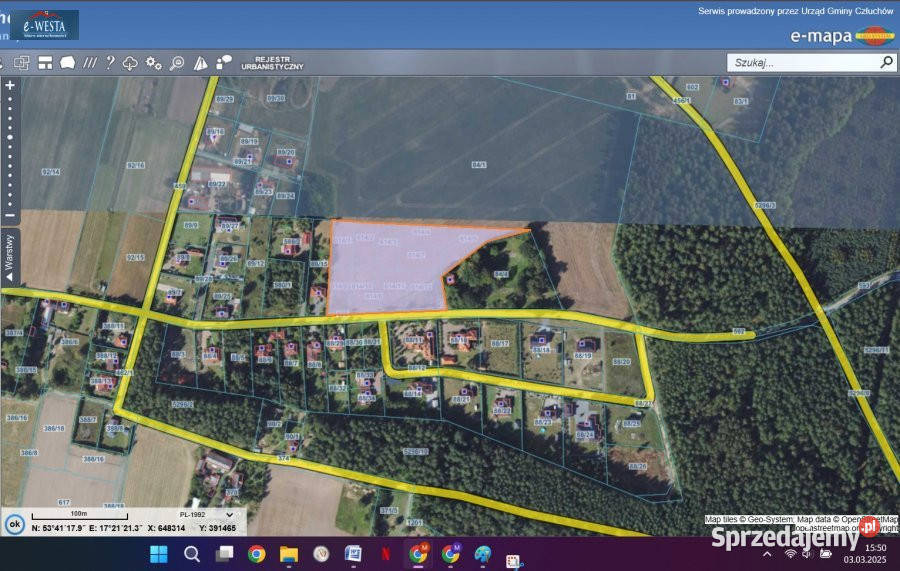Click the round ok button
The image size is (900, 571).
pyautogui.click(x=14, y=522)
